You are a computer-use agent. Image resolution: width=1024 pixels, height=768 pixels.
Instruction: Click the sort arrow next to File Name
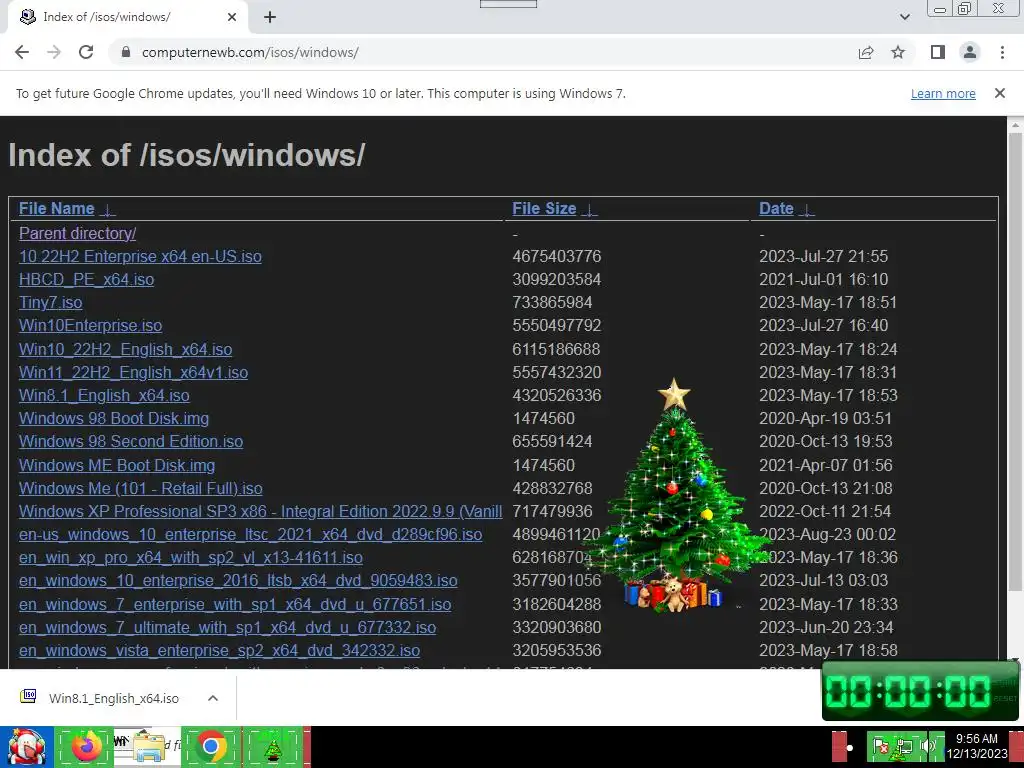coord(108,209)
